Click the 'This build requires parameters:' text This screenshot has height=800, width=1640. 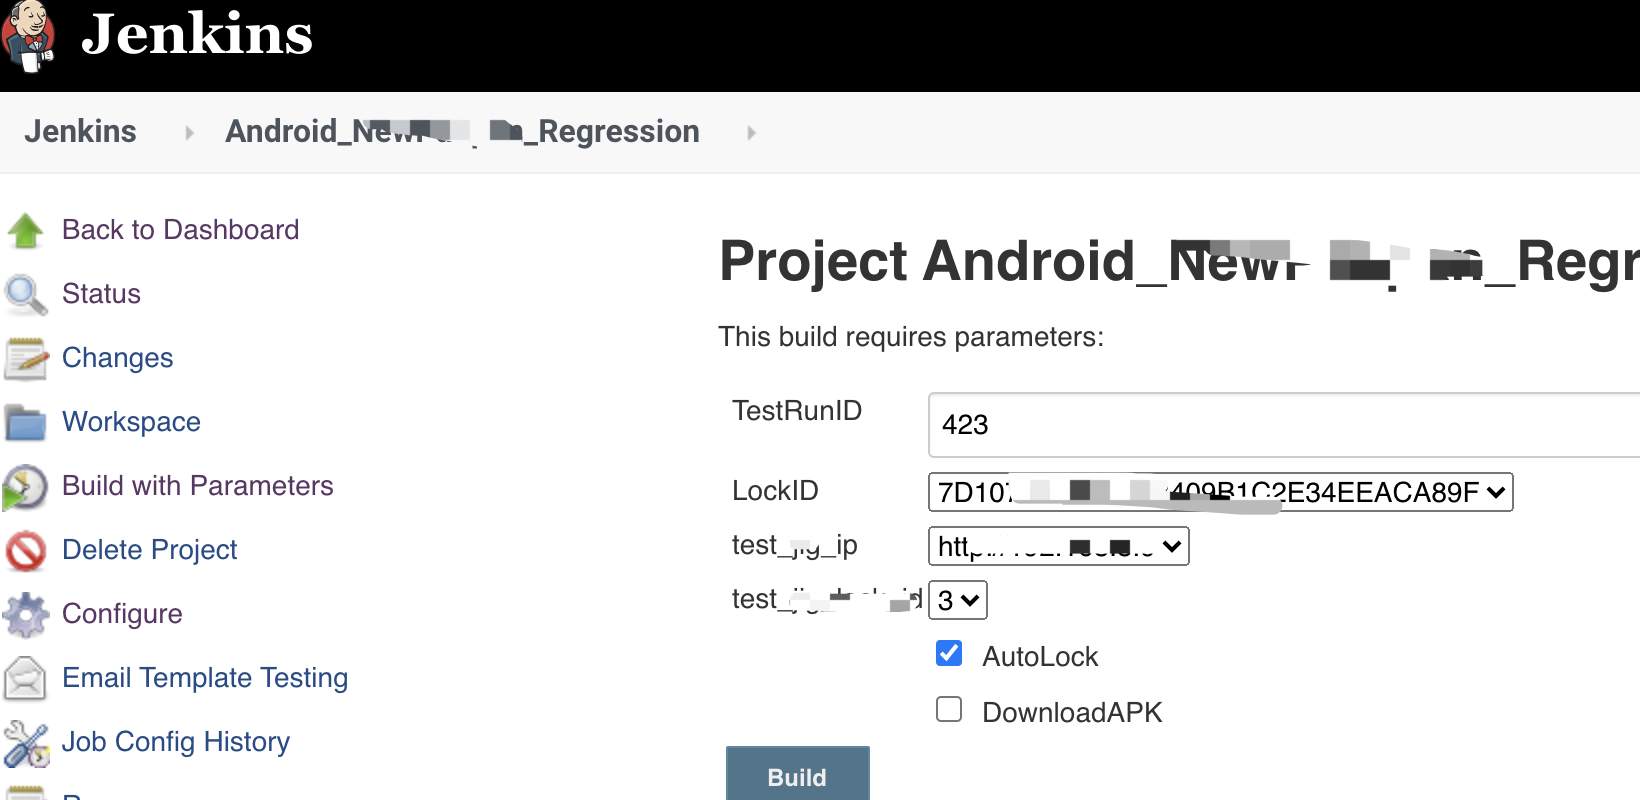pos(911,337)
